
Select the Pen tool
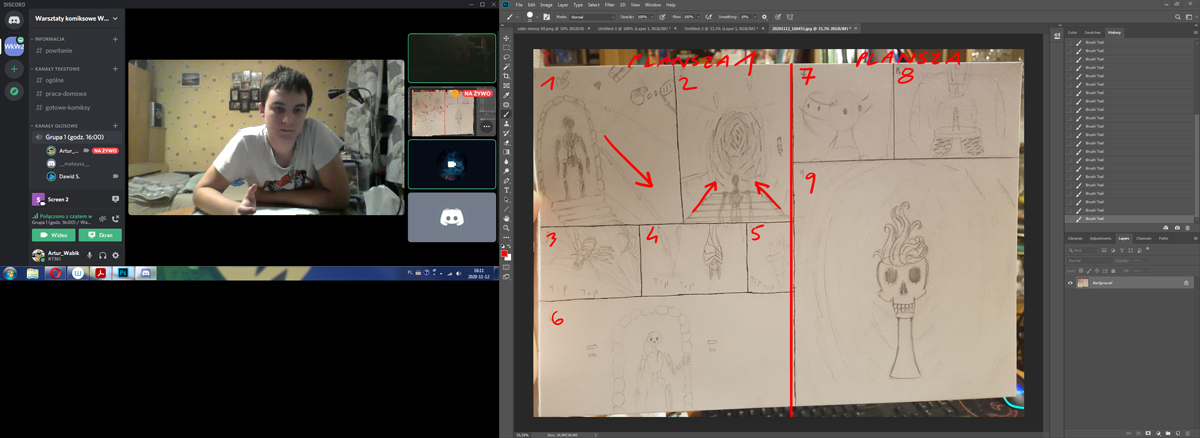pyautogui.click(x=508, y=180)
